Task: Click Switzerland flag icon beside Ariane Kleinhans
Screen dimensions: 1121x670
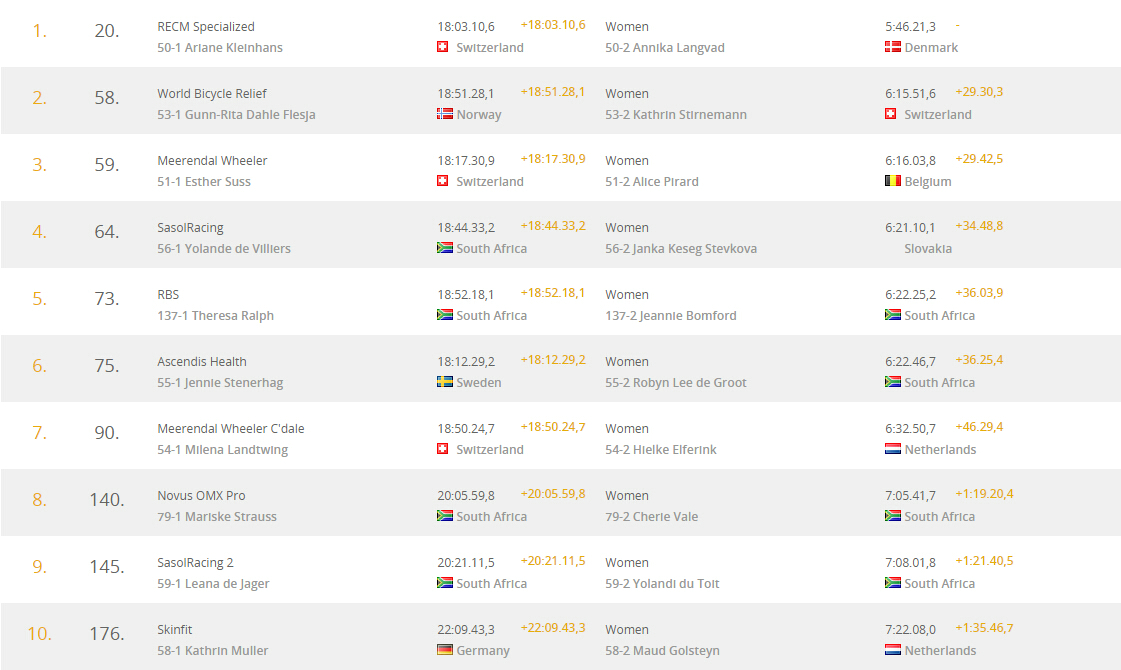Action: [x=443, y=46]
